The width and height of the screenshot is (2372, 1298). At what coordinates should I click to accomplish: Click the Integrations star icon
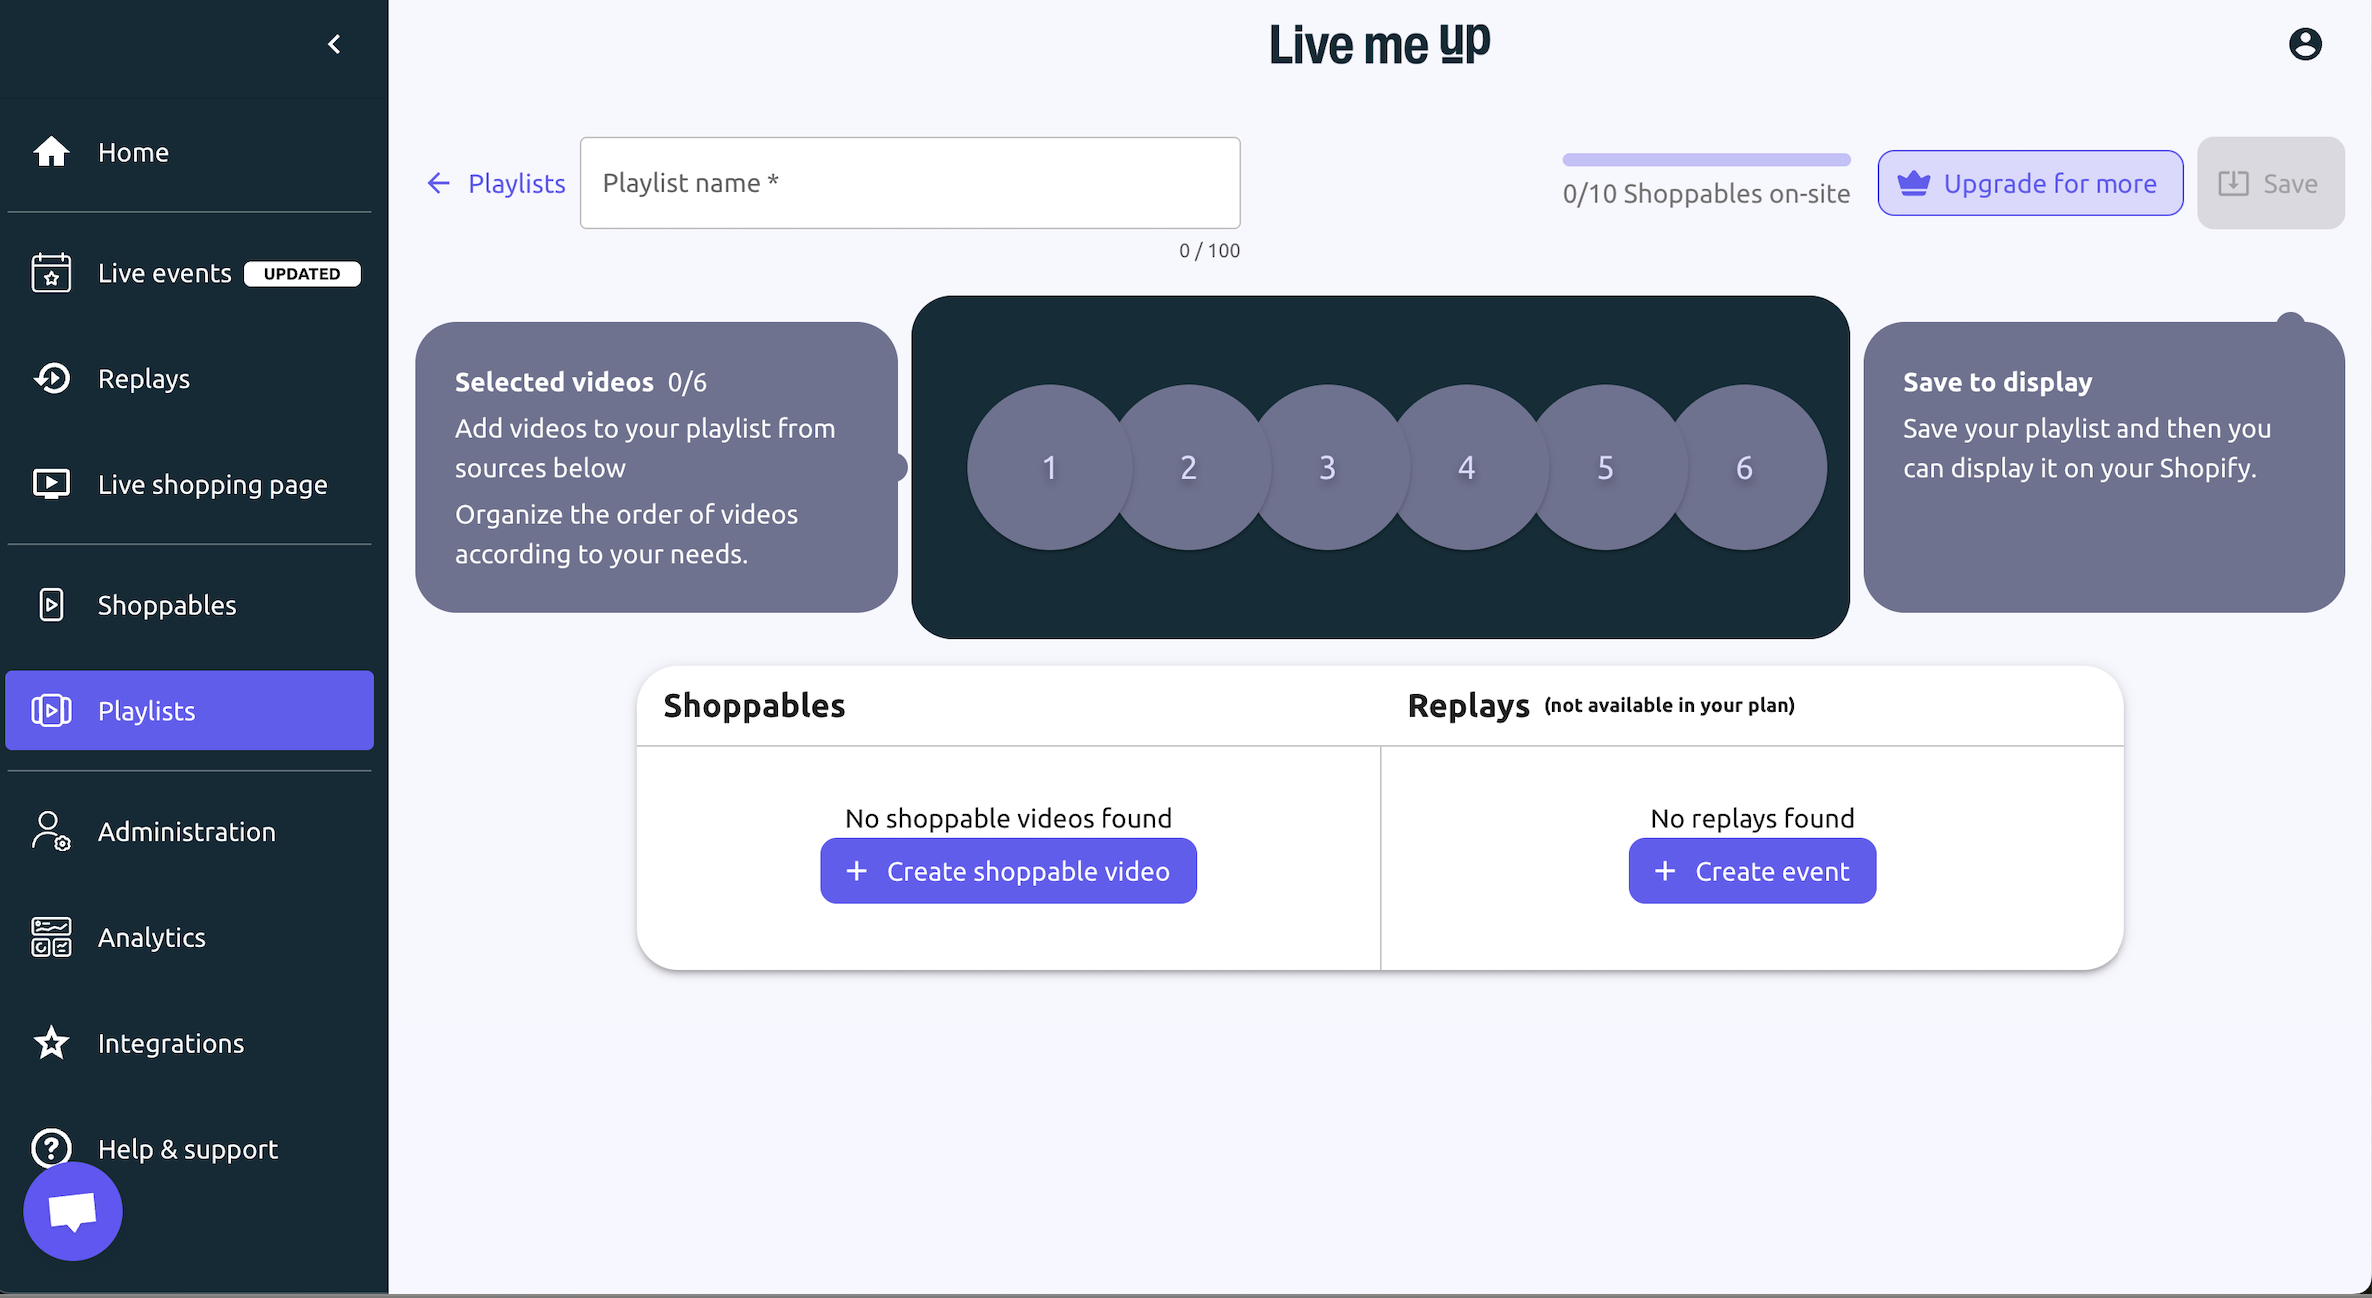coord(51,1043)
